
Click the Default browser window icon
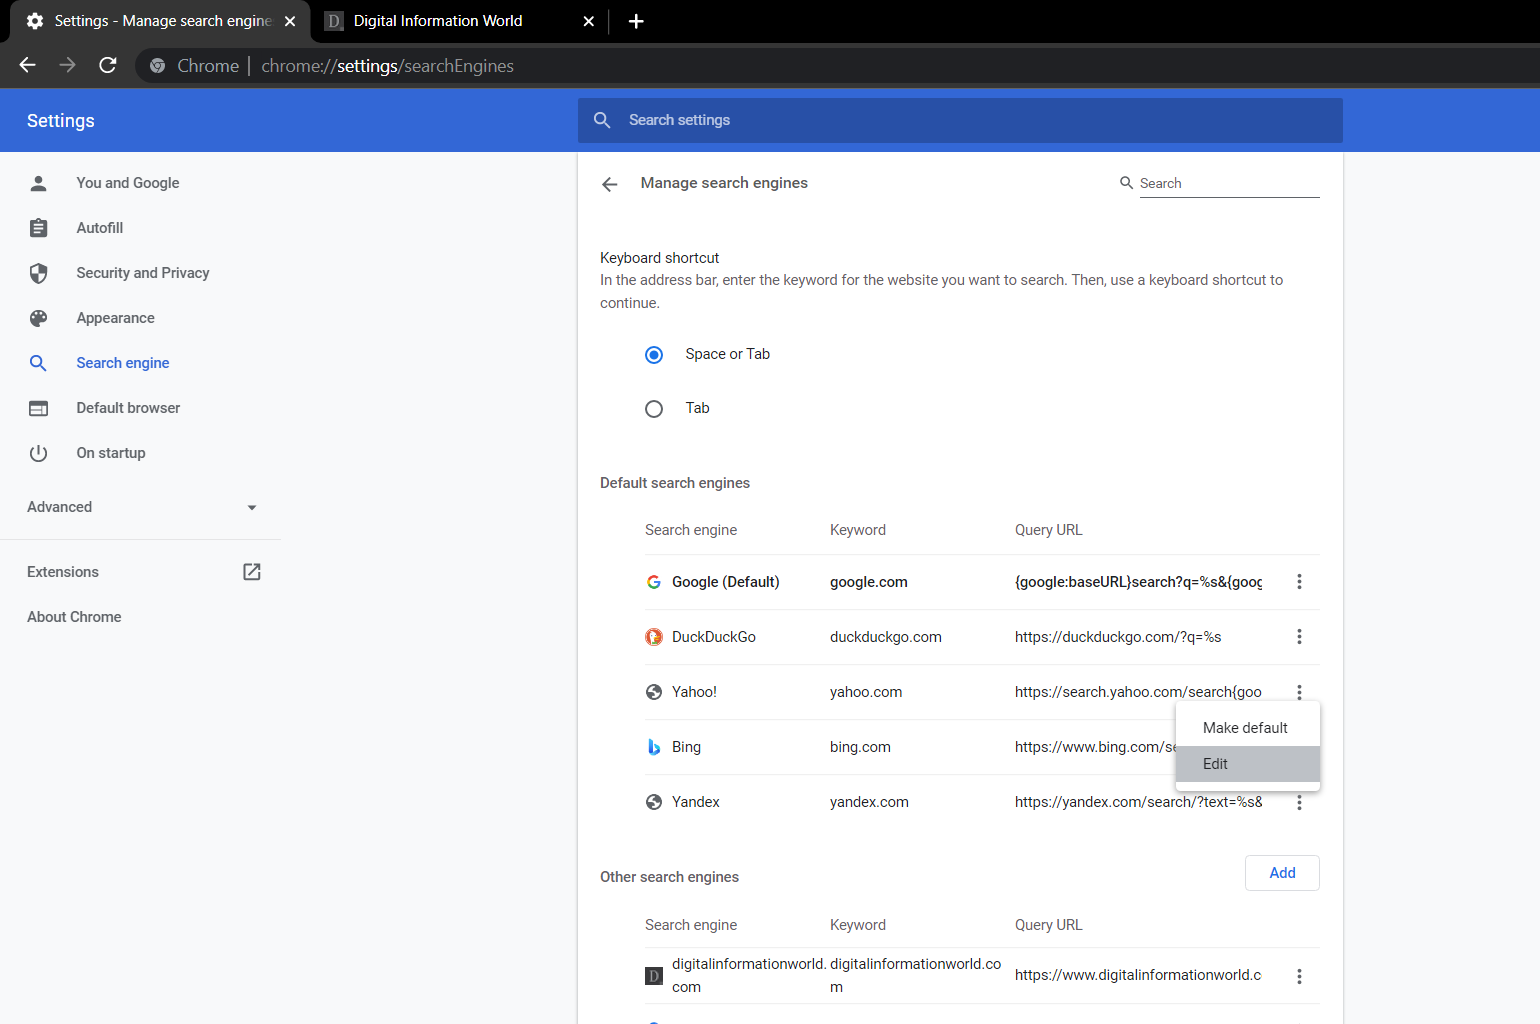[x=38, y=408]
